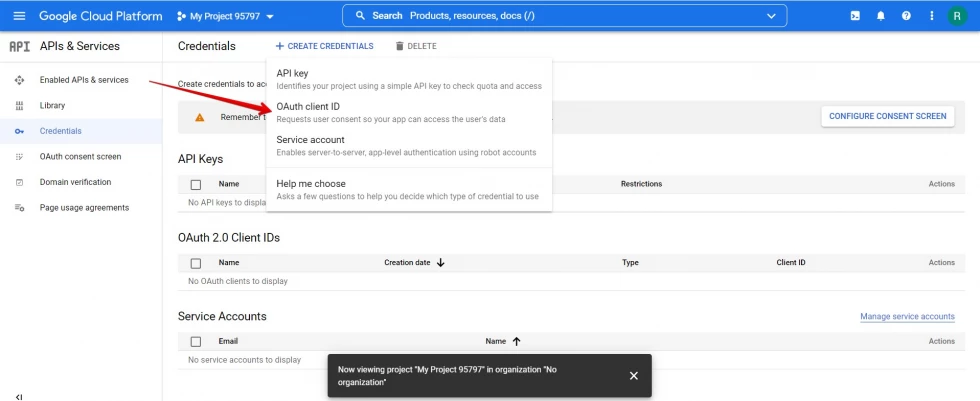980x401 pixels.
Task: Open the My Project 95797 project selector
Action: click(226, 16)
